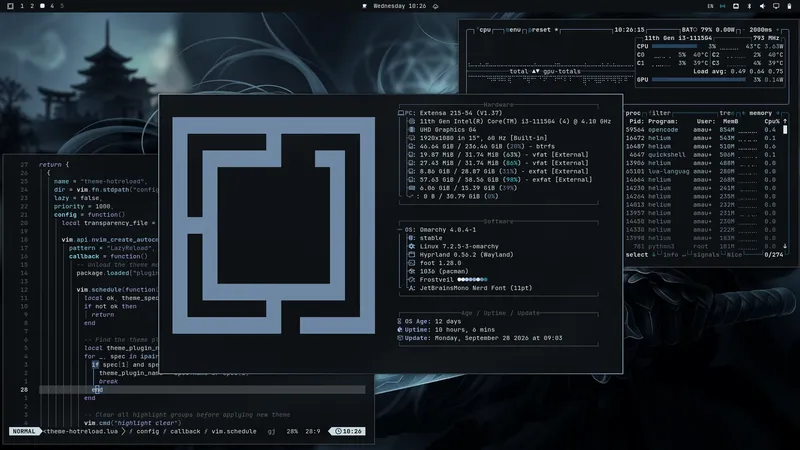Decrease btop 2000ms update interval with minus
800x450 pixels.
[743, 30]
